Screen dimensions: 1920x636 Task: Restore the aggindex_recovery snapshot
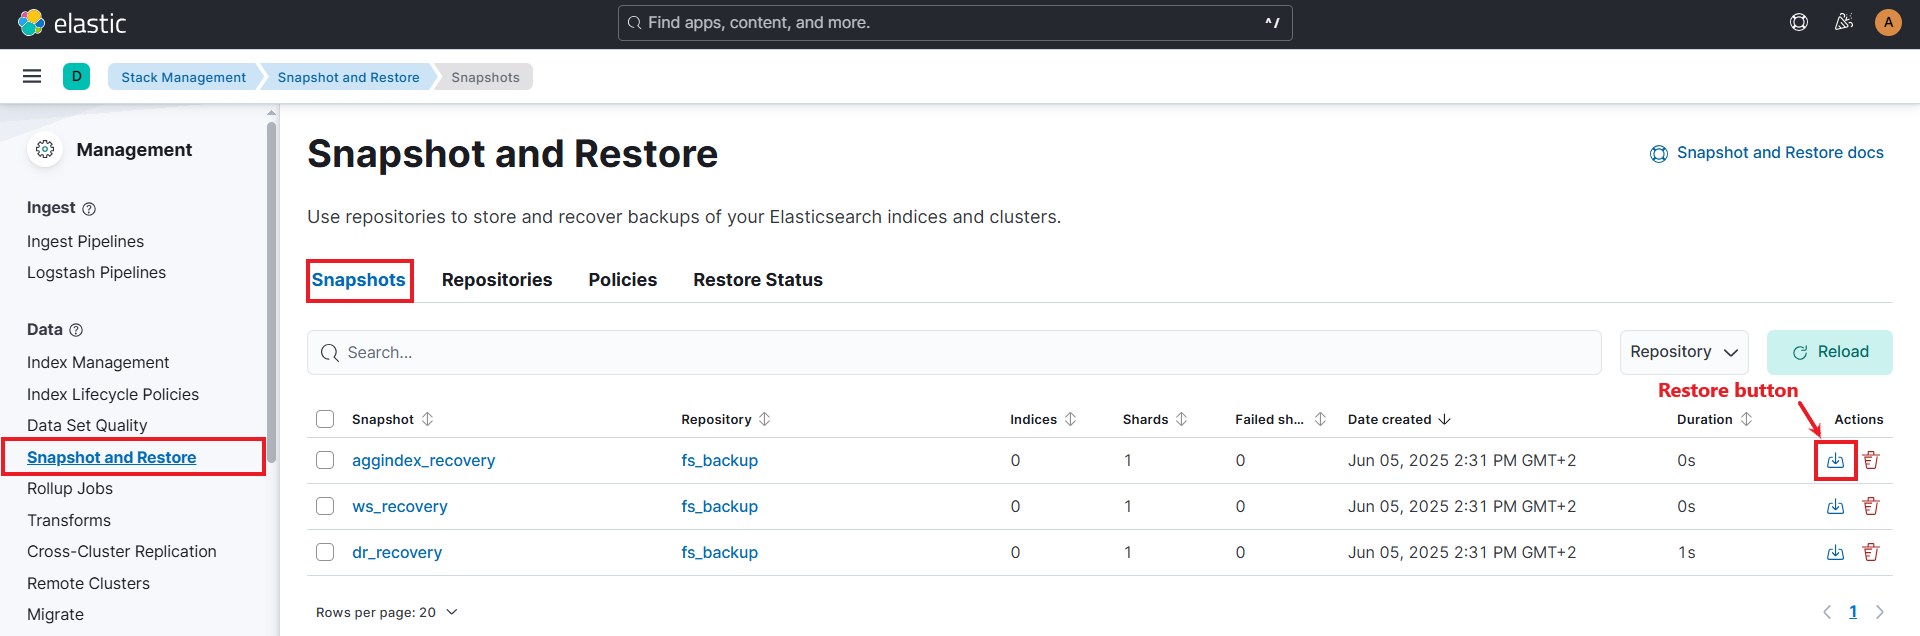coord(1835,460)
